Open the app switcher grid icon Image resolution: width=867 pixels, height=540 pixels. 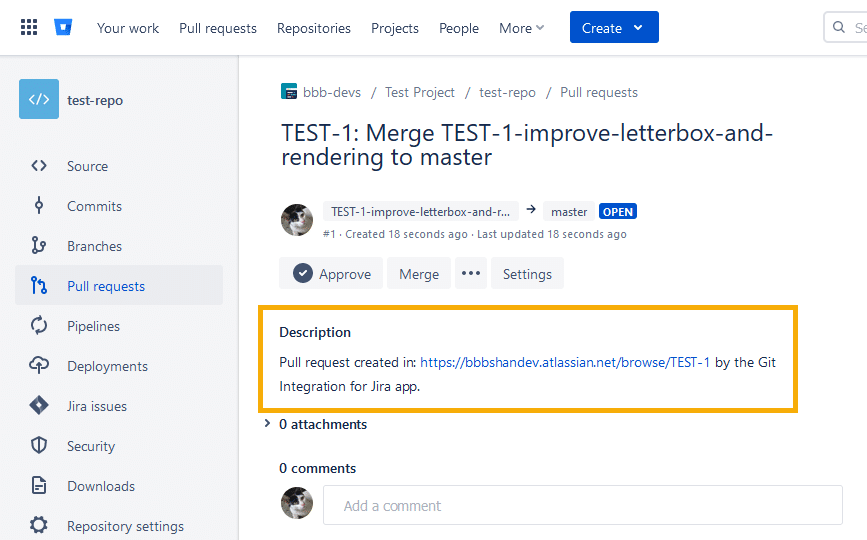29,27
